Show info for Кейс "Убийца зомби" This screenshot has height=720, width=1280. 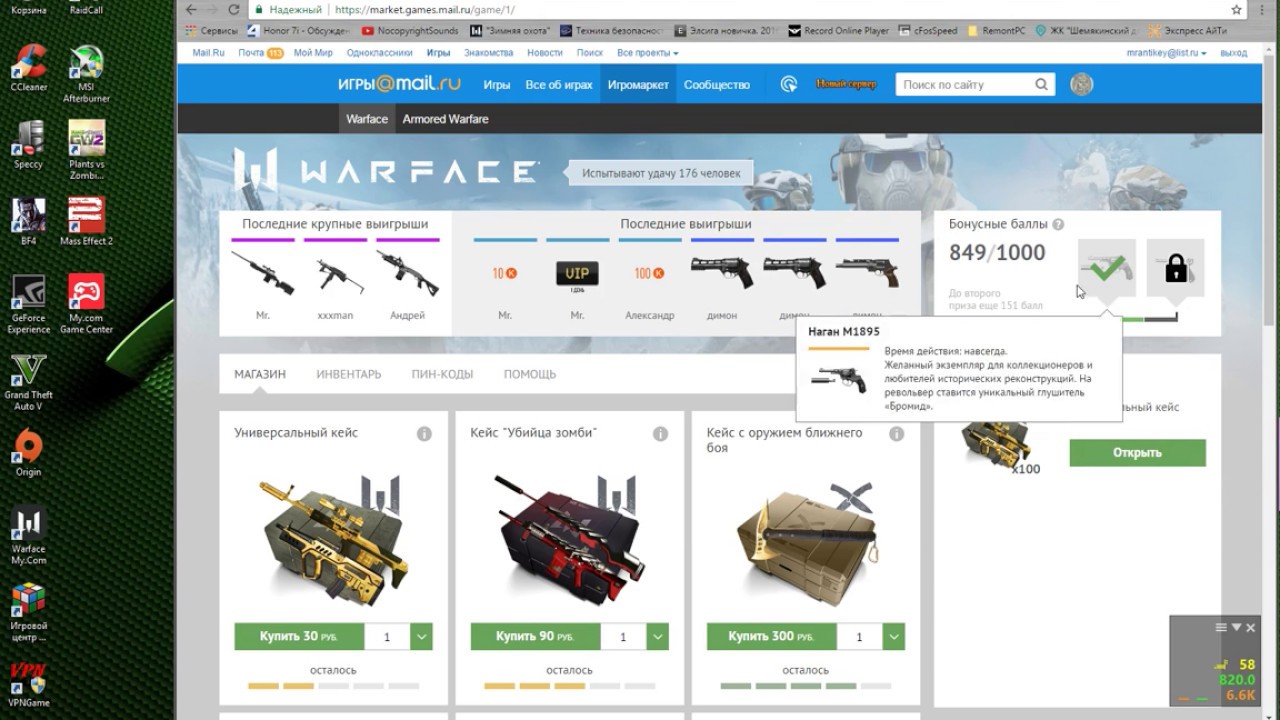[660, 434]
